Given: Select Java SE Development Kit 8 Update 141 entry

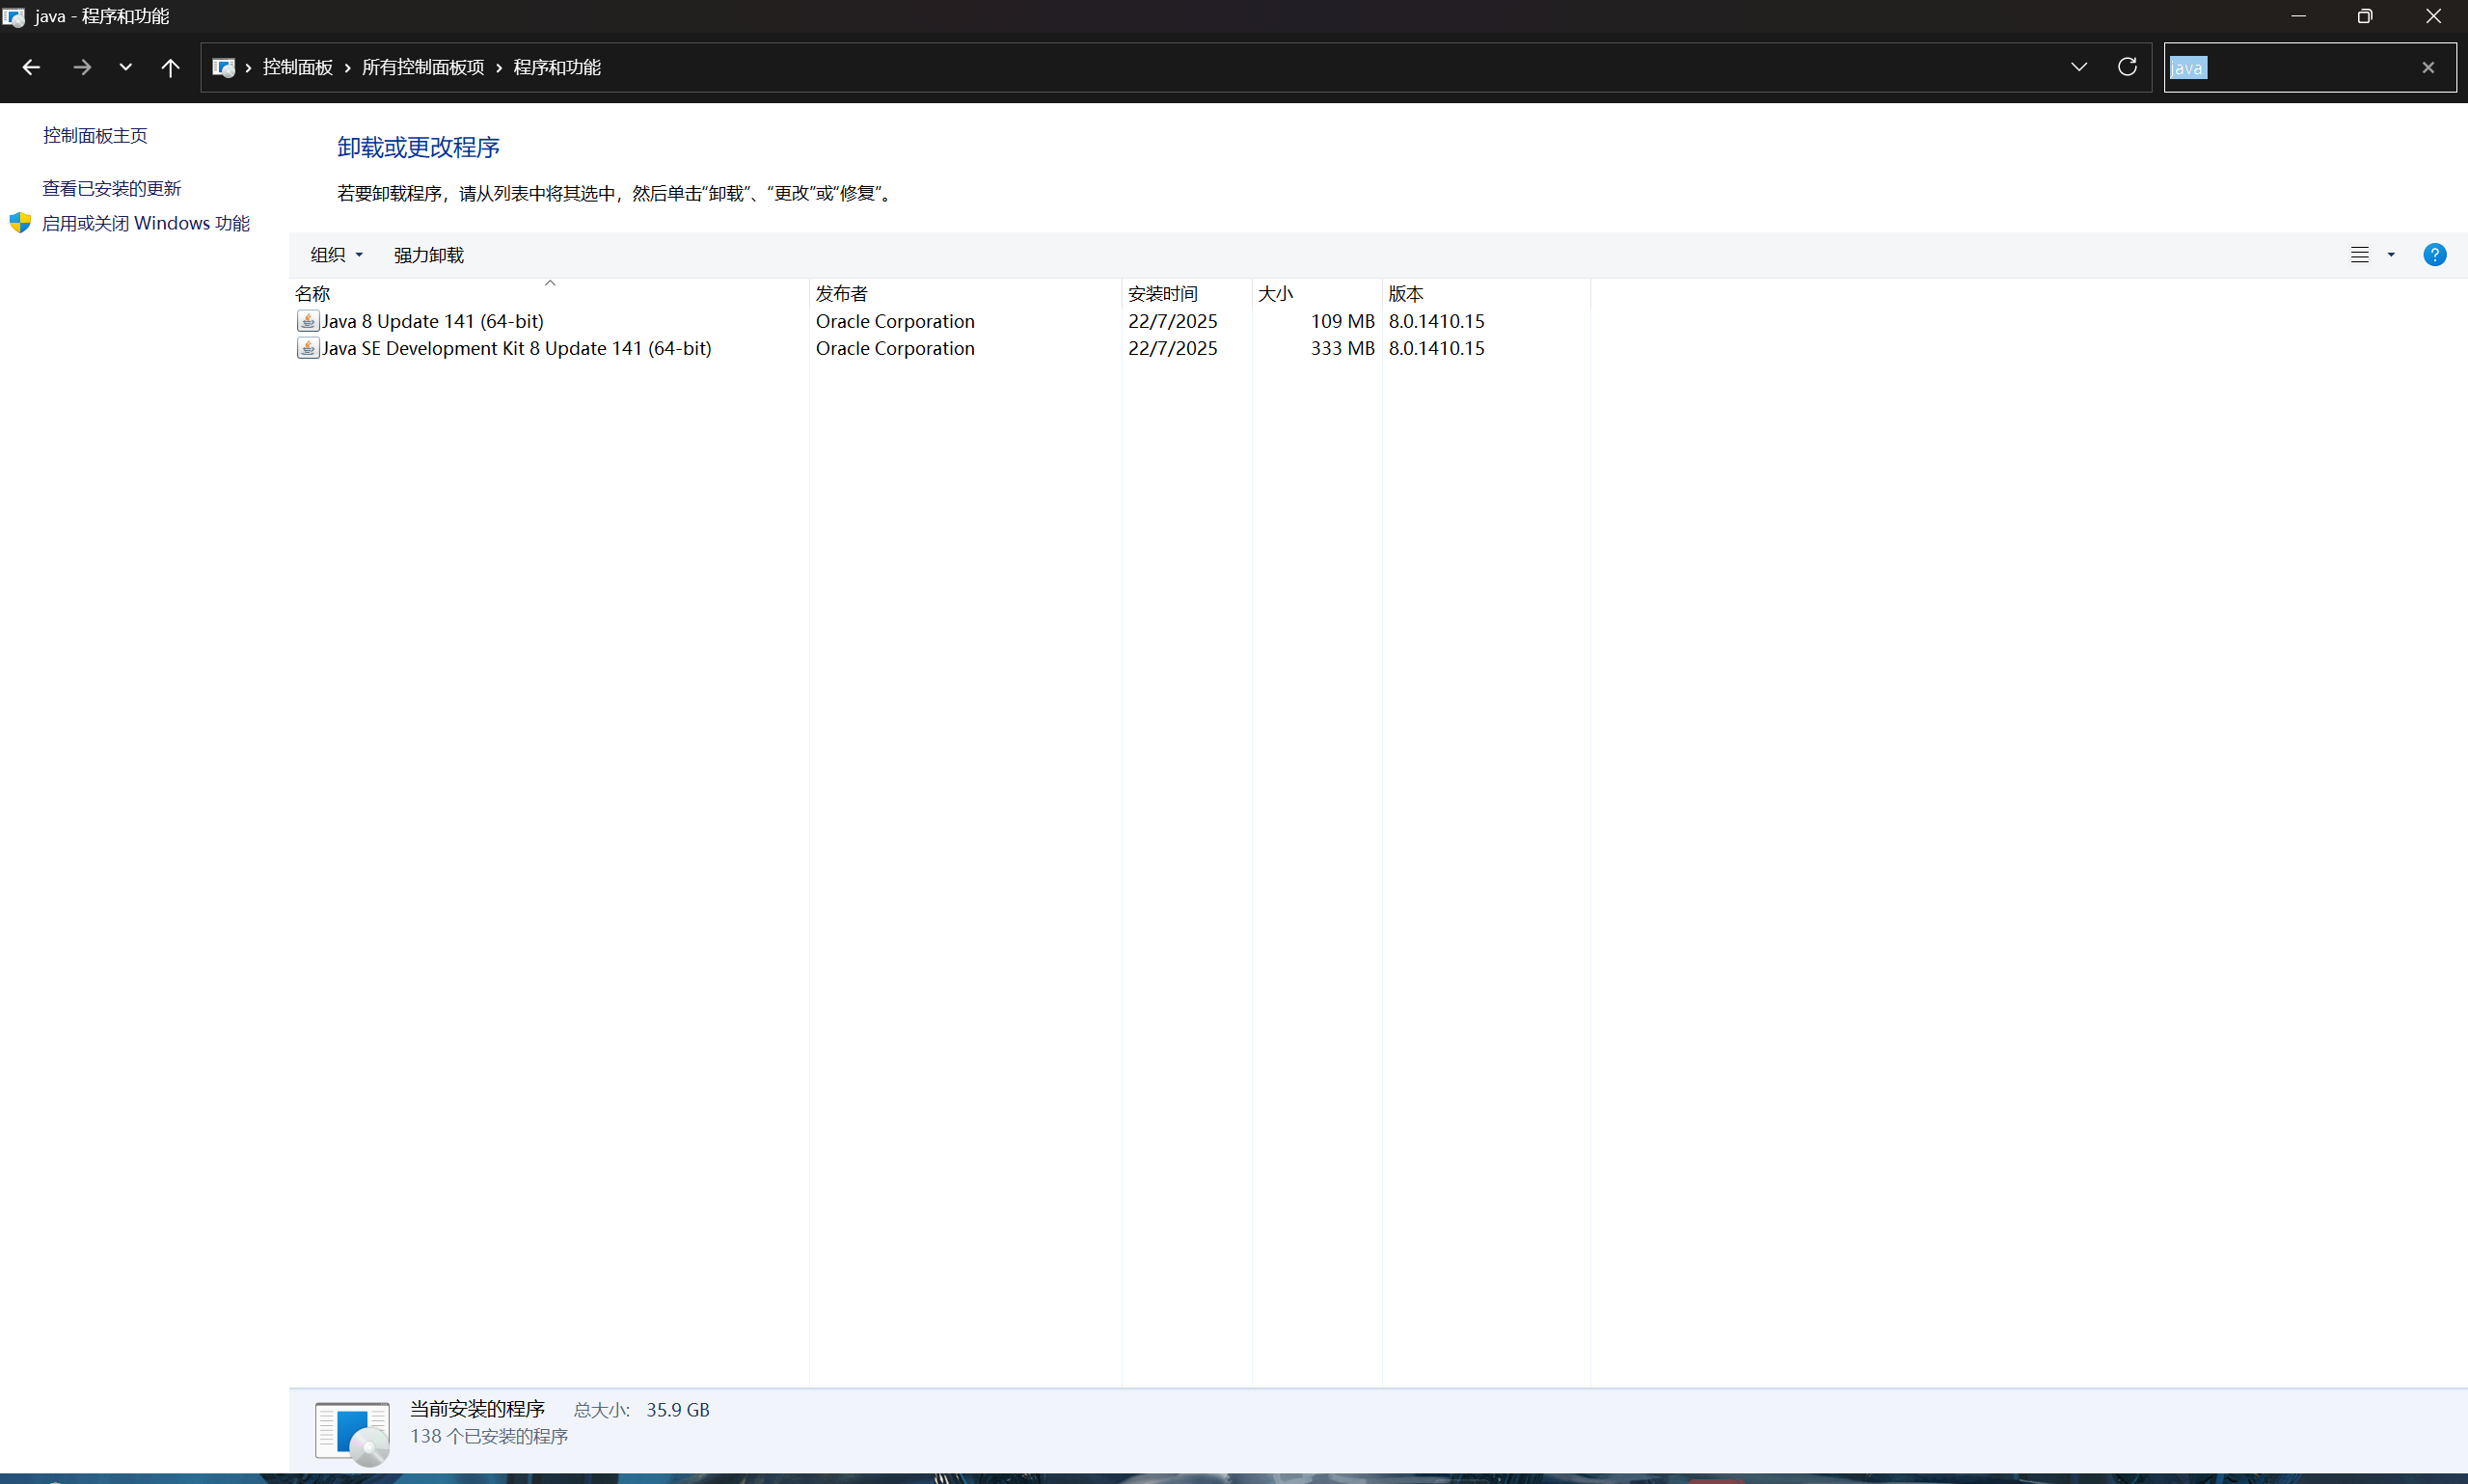Looking at the screenshot, I should [x=517, y=348].
